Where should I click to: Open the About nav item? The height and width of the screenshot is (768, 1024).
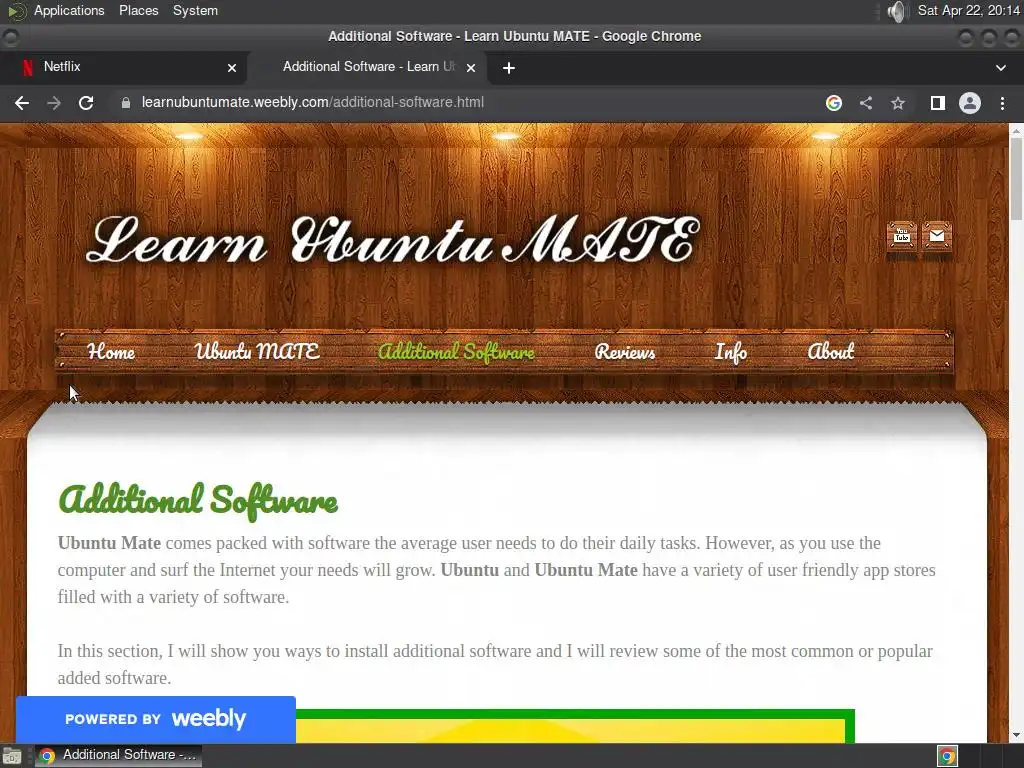click(831, 351)
